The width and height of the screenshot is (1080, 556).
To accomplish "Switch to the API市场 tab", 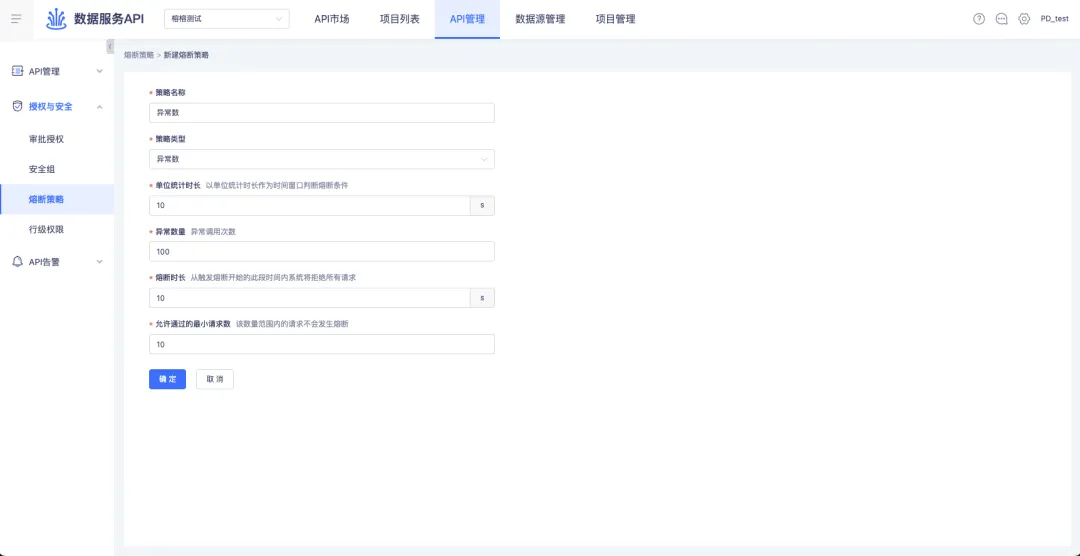I will 332,19.
